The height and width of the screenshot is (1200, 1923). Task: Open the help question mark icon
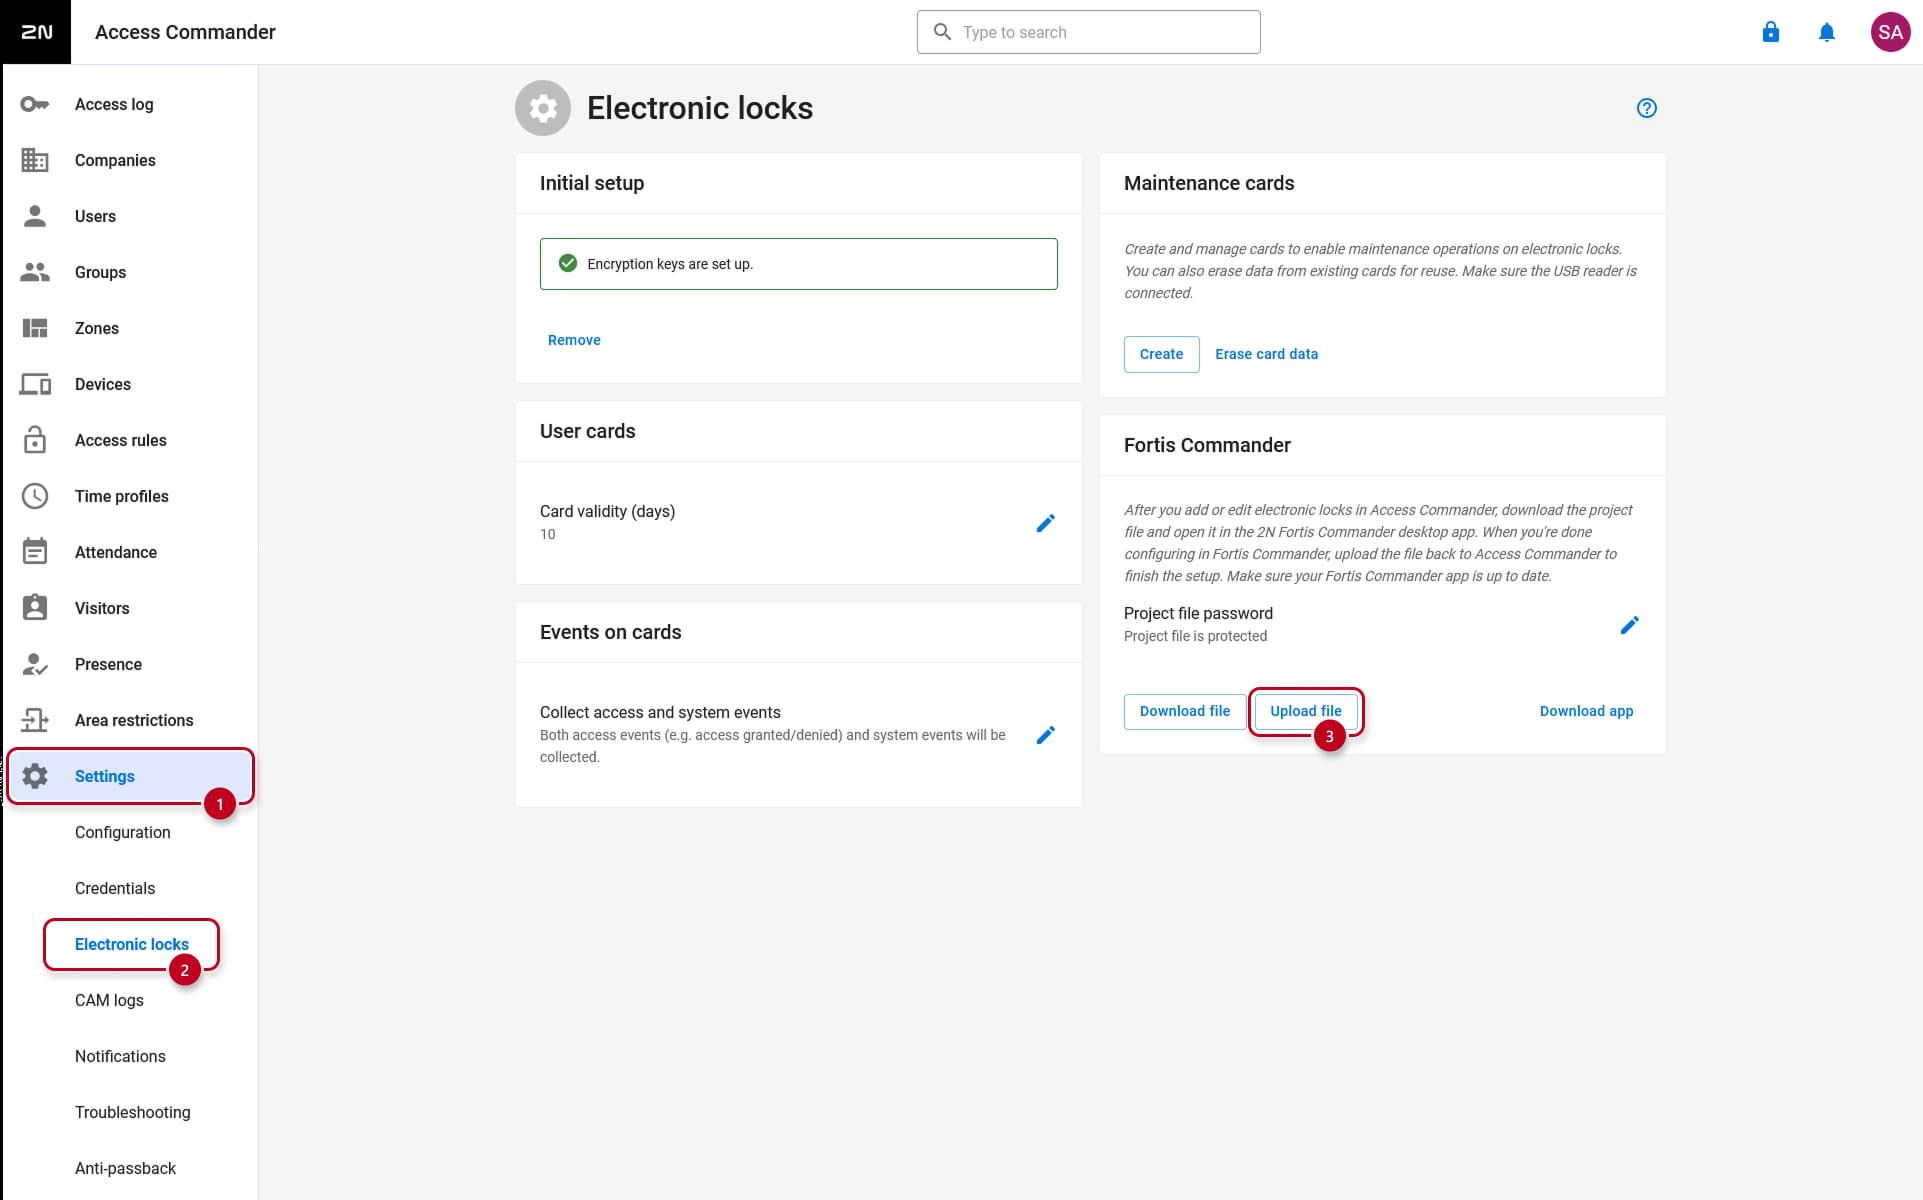[x=1646, y=108]
